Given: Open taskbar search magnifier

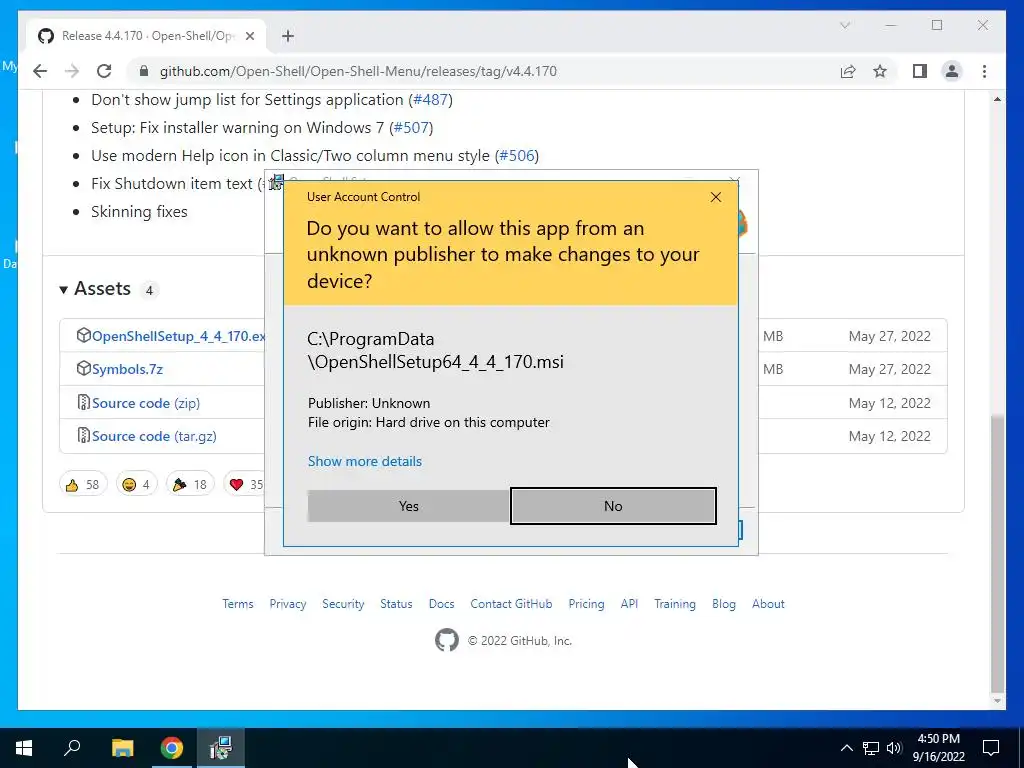Looking at the screenshot, I should (x=72, y=748).
